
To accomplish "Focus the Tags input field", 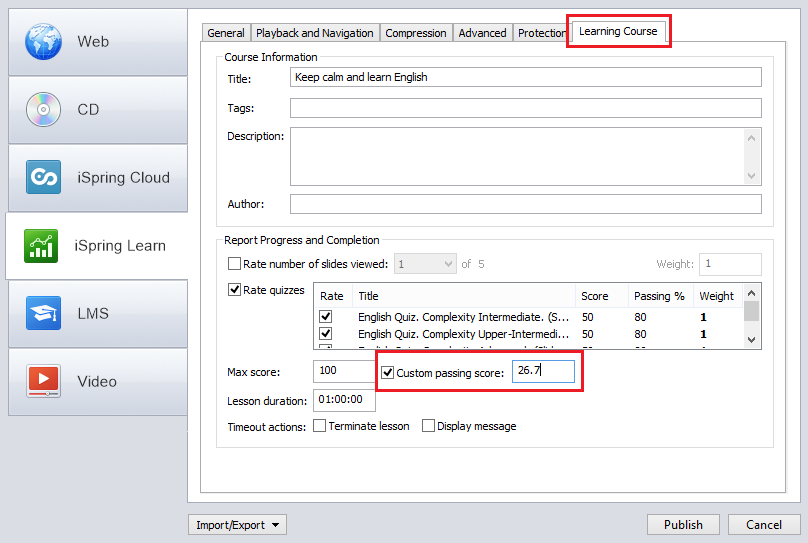I will click(x=526, y=108).
